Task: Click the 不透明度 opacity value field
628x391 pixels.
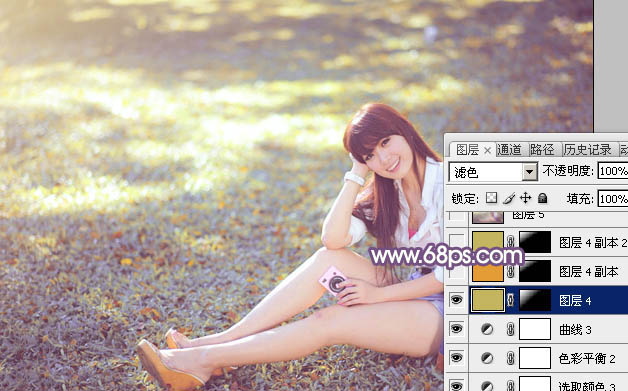Action: click(x=613, y=171)
